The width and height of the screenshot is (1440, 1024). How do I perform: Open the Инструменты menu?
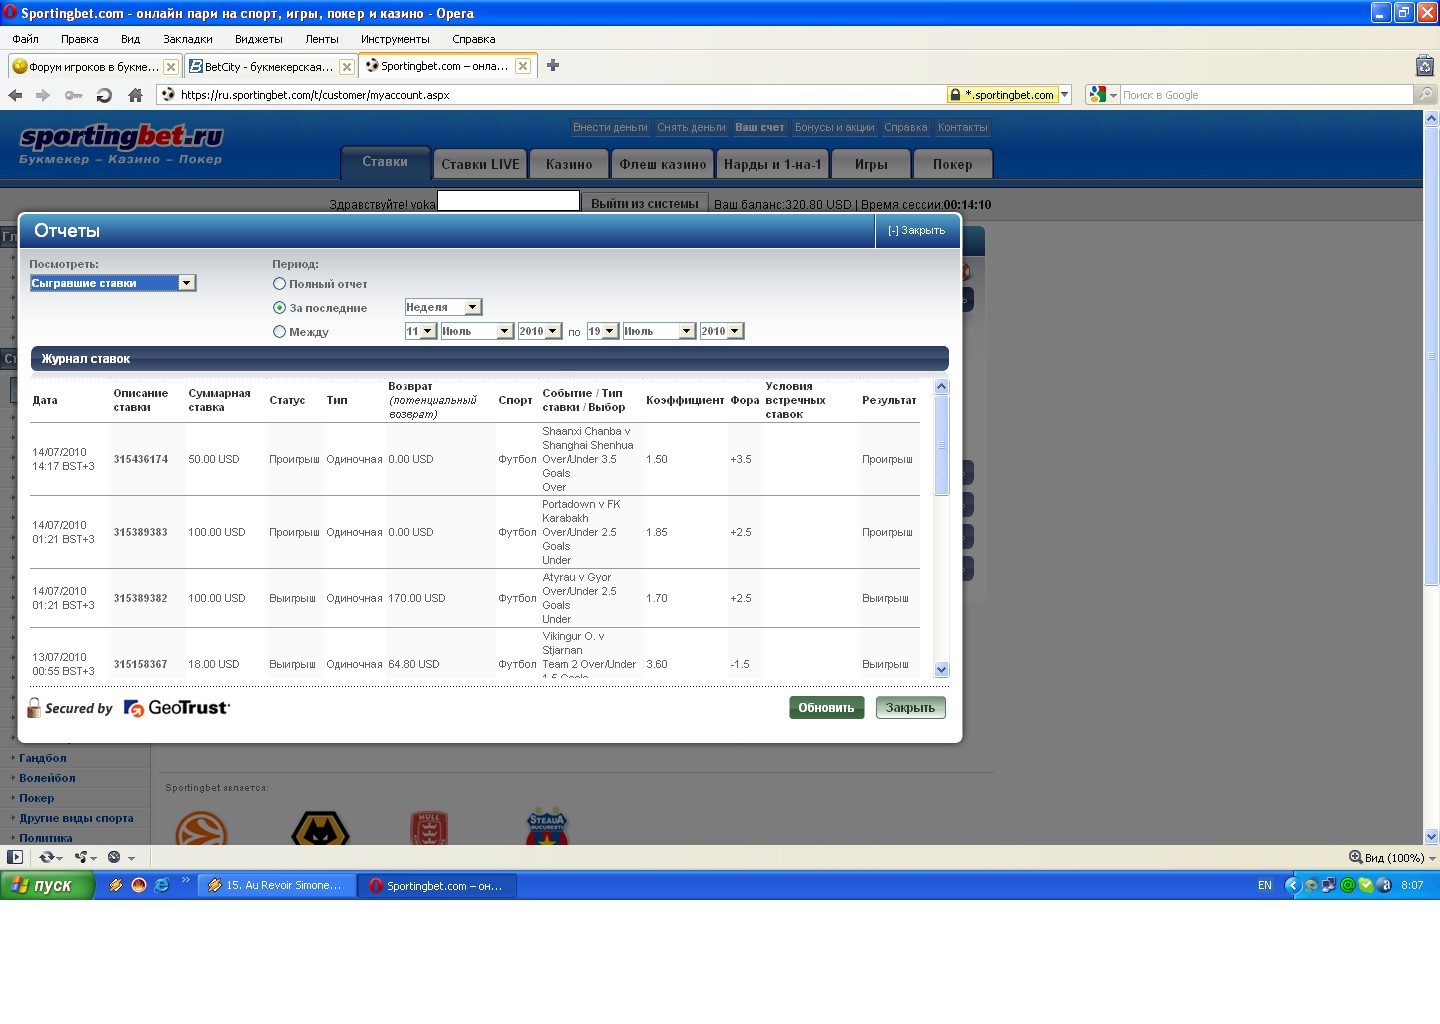click(395, 39)
